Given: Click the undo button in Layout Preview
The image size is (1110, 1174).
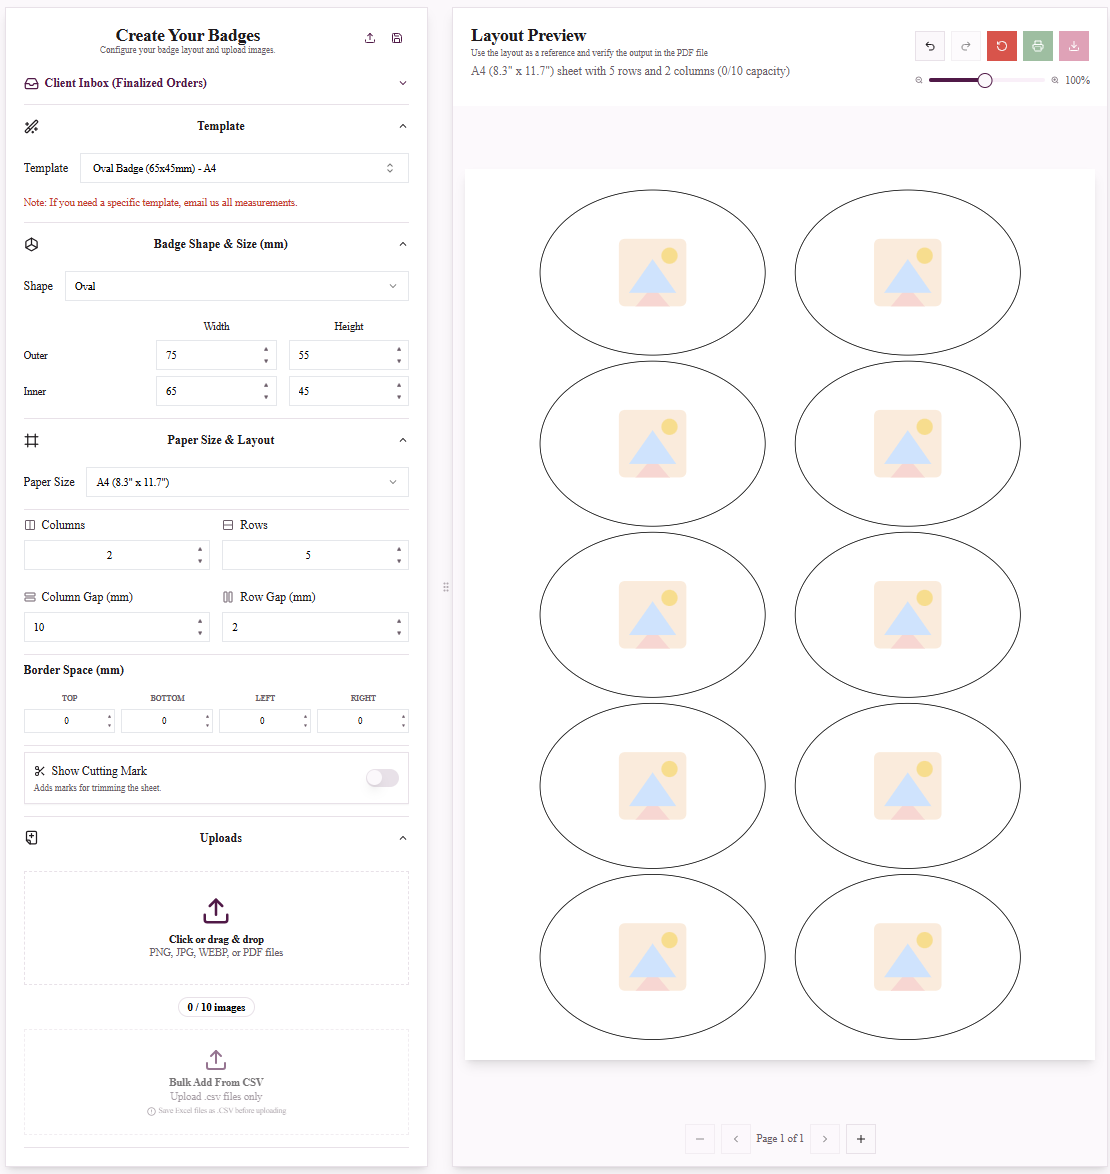Looking at the screenshot, I should (x=930, y=46).
